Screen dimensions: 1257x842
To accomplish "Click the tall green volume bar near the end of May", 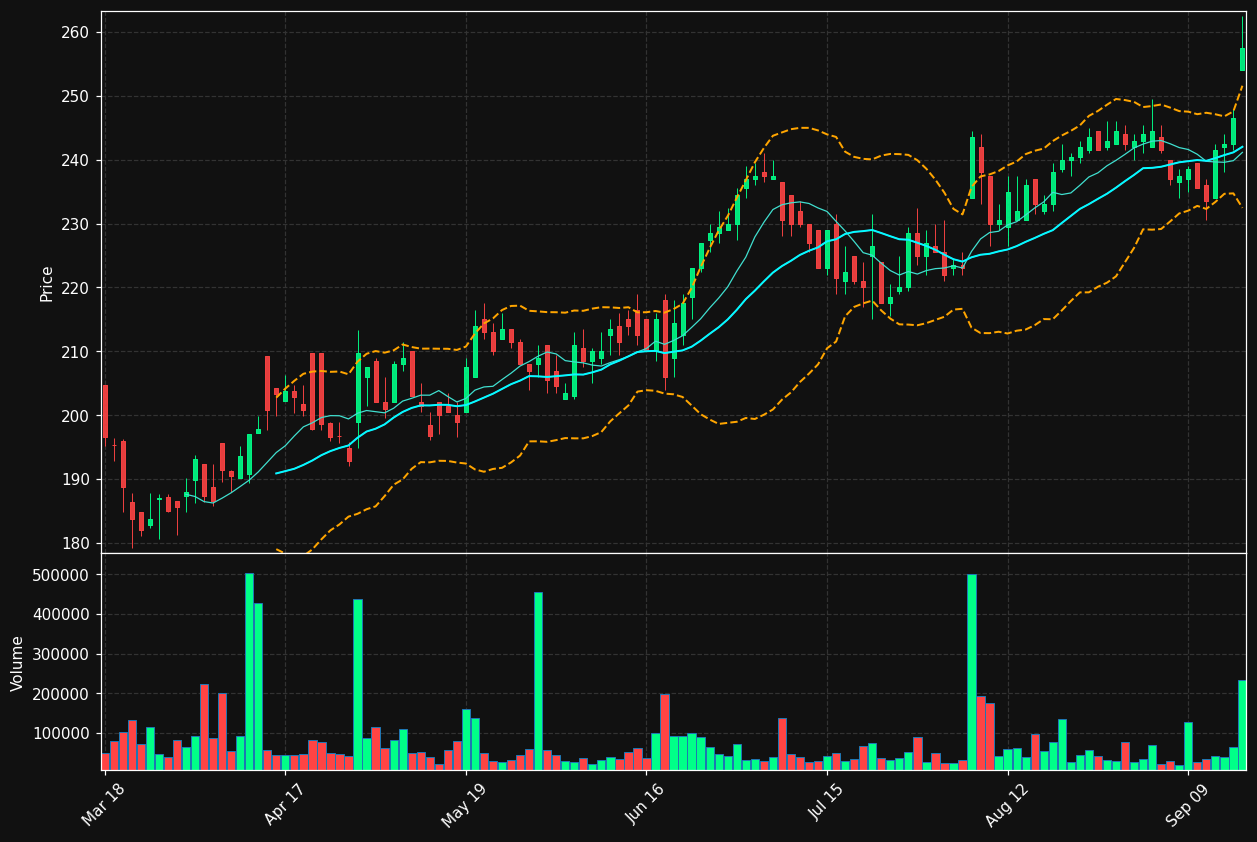I will tap(538, 681).
